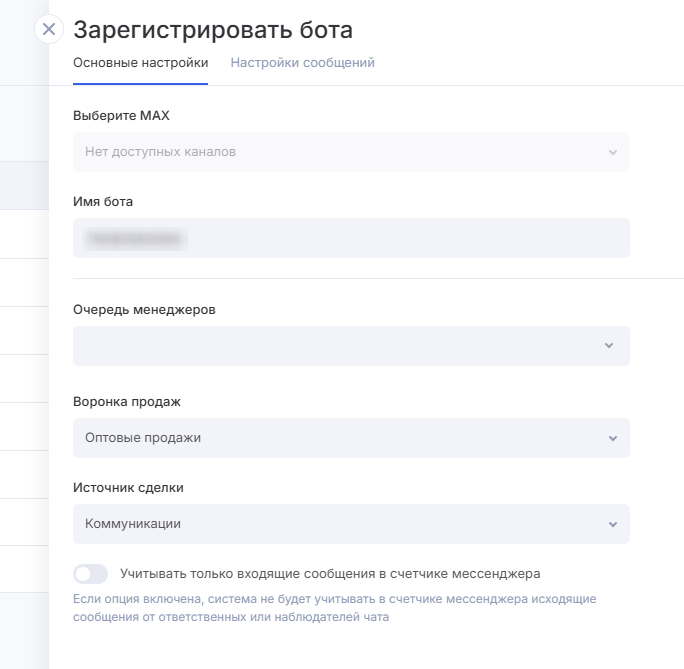Click the "Имя бота" field label
Viewport: 684px width, 669px height.
103,202
